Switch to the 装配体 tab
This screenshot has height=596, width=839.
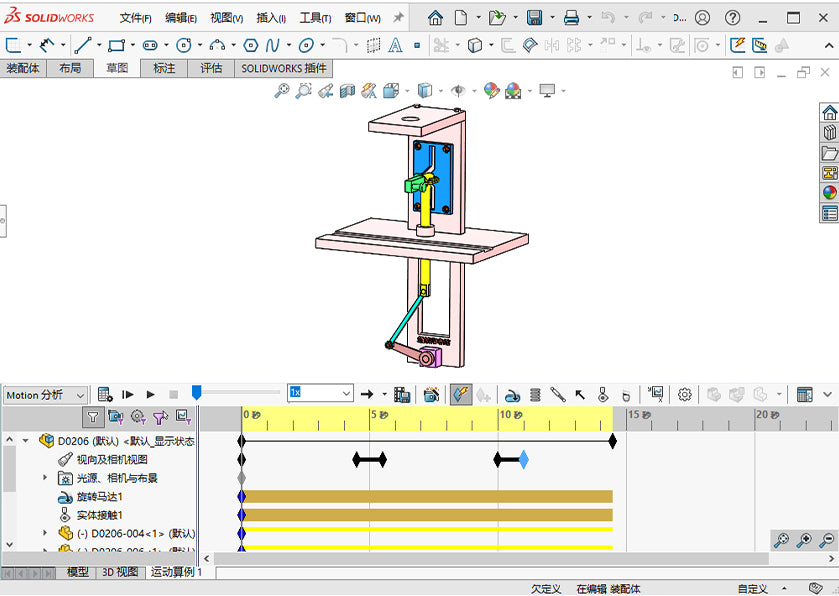[23, 68]
